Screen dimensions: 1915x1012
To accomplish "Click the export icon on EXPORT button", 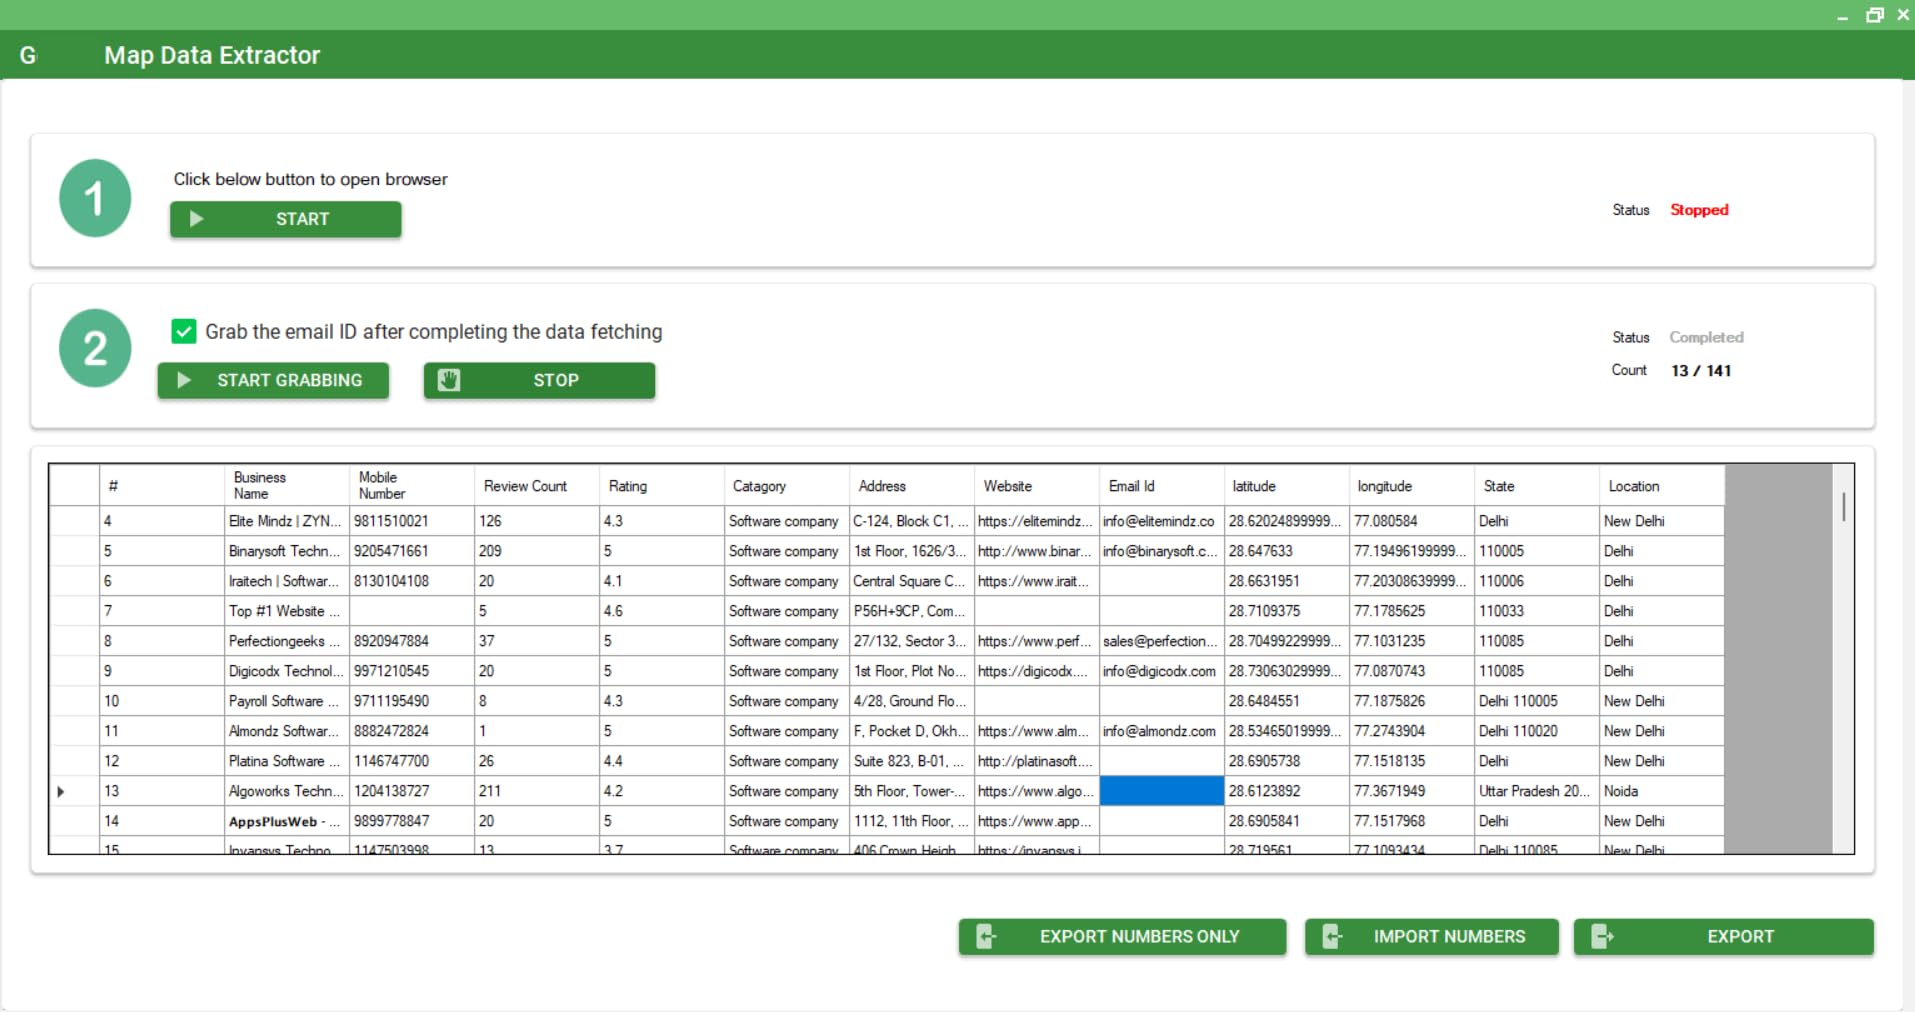I will (x=1602, y=937).
